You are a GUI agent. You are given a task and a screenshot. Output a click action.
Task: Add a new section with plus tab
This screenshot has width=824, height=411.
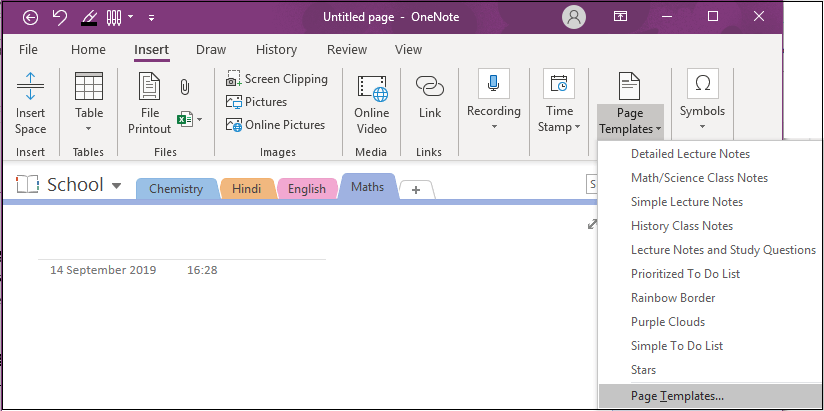click(416, 190)
